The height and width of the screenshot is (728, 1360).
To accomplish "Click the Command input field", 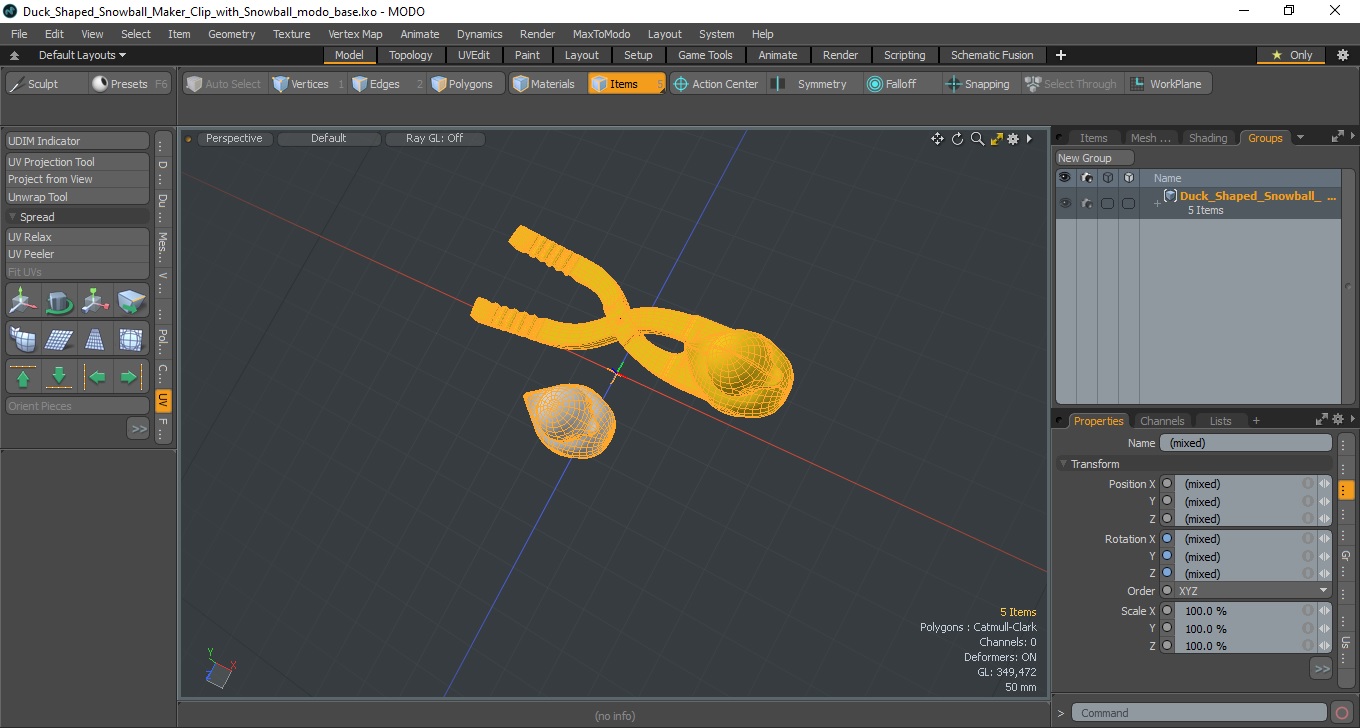I will pos(1201,713).
